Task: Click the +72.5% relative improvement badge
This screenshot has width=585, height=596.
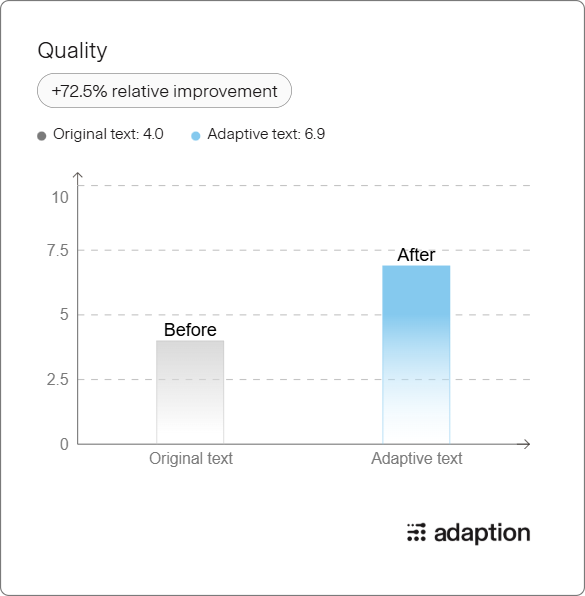Action: pos(164,91)
